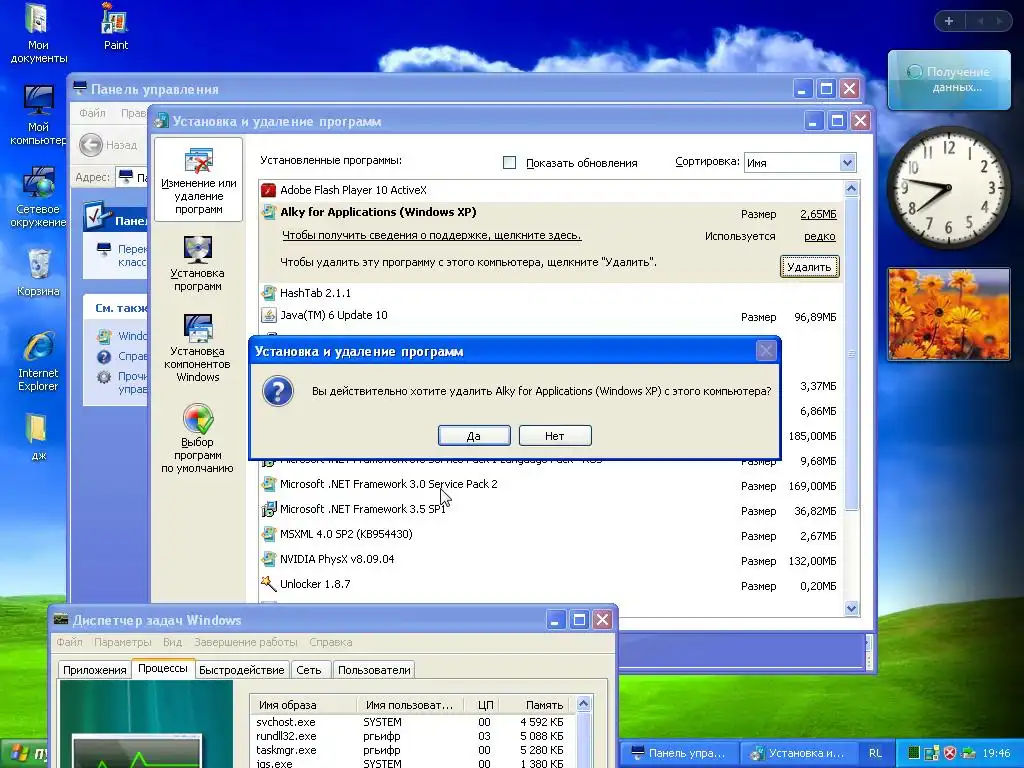
Task: Click the analog clock gadget
Action: tap(949, 187)
